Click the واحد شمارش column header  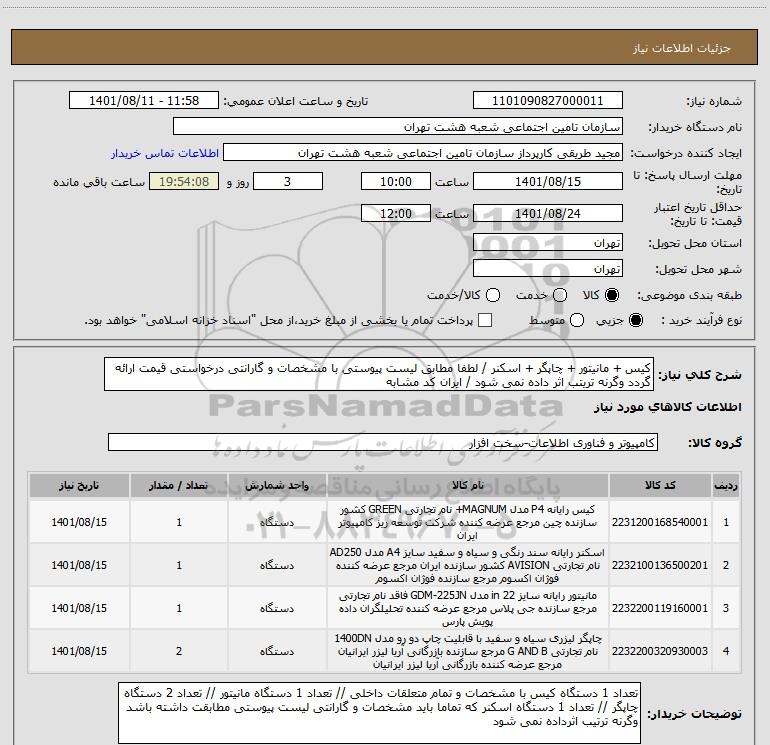point(277,486)
